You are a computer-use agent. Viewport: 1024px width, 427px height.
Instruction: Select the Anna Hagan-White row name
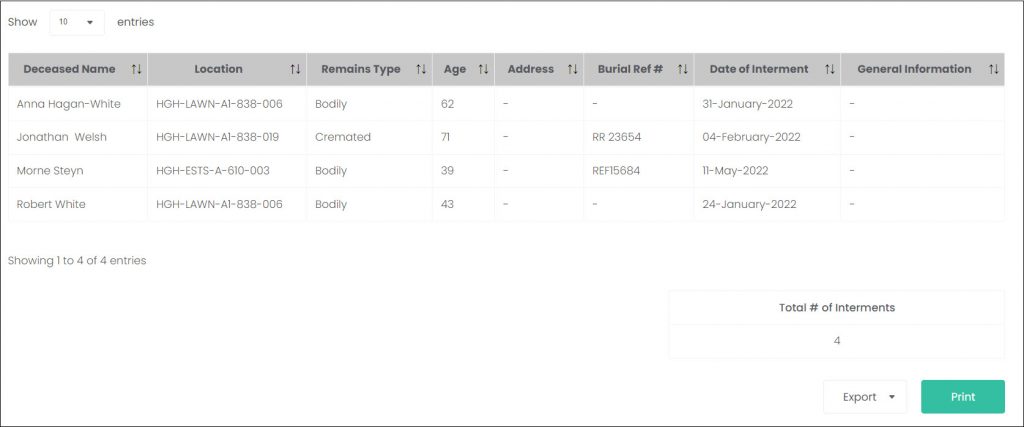pos(69,104)
